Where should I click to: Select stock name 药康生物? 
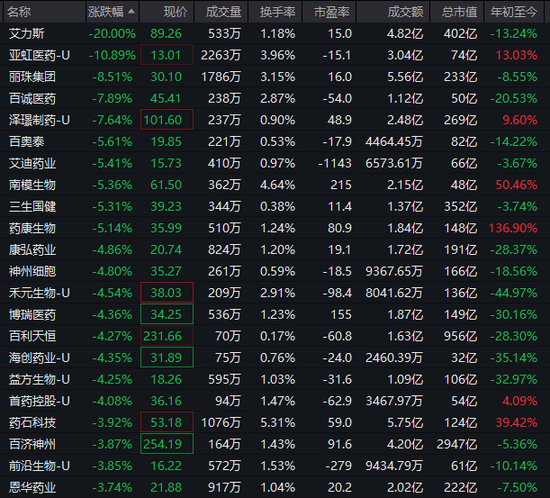point(32,228)
